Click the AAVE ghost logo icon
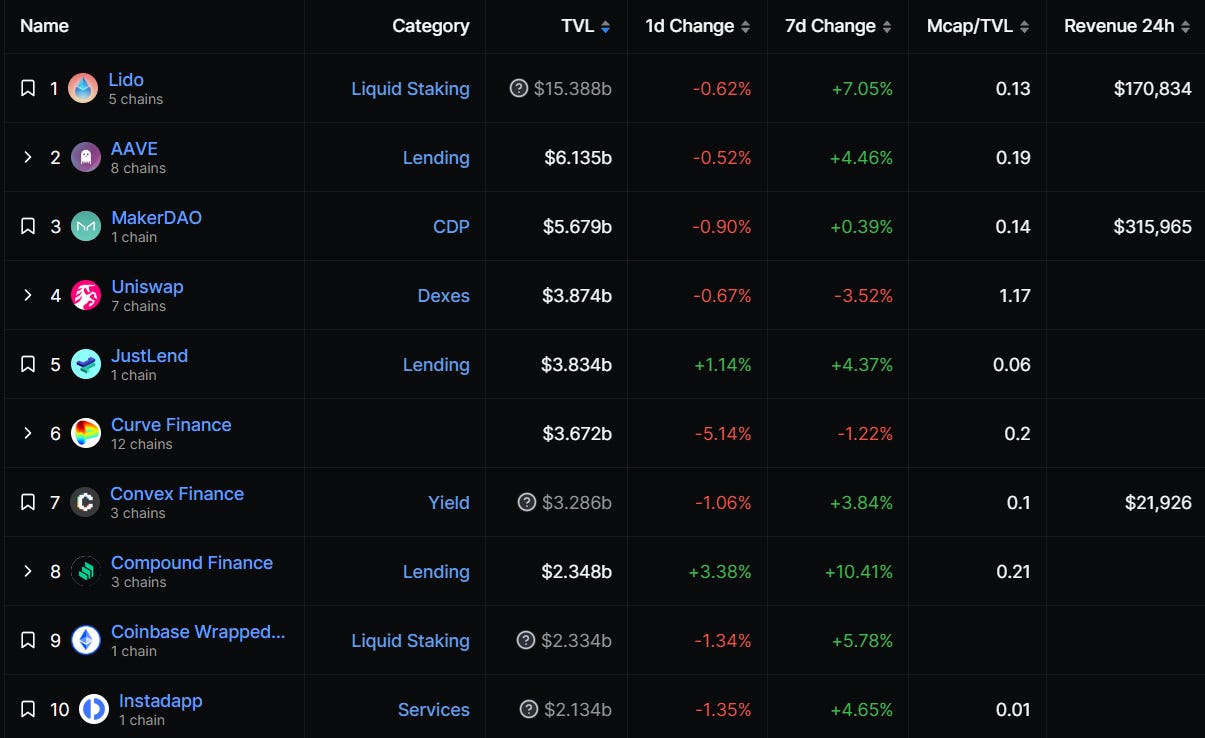The image size is (1205, 738). (86, 157)
